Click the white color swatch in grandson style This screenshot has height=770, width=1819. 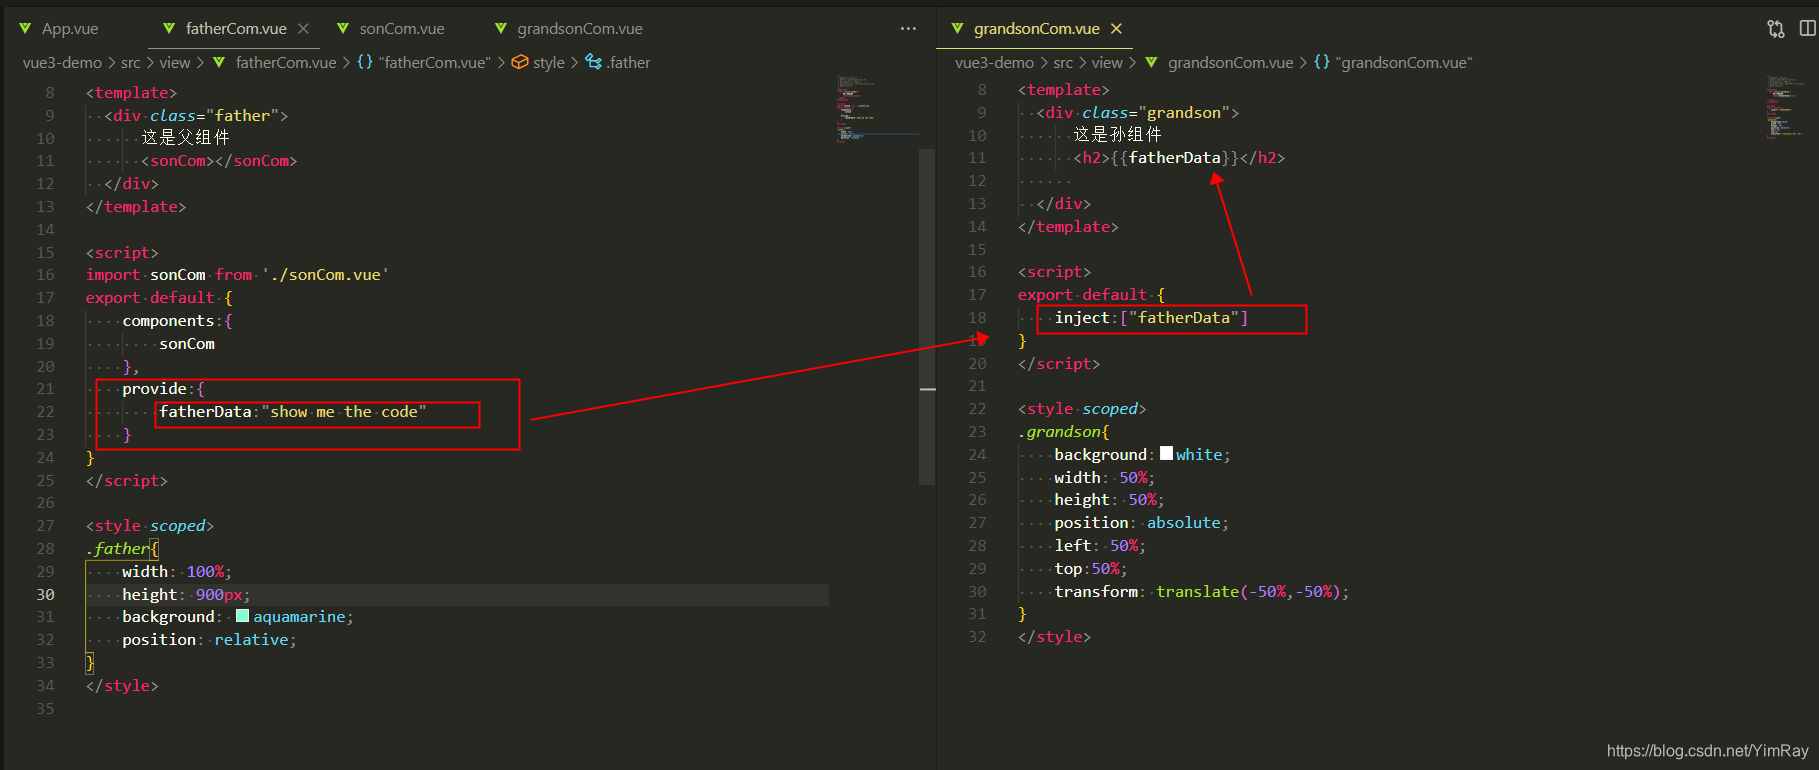1166,454
